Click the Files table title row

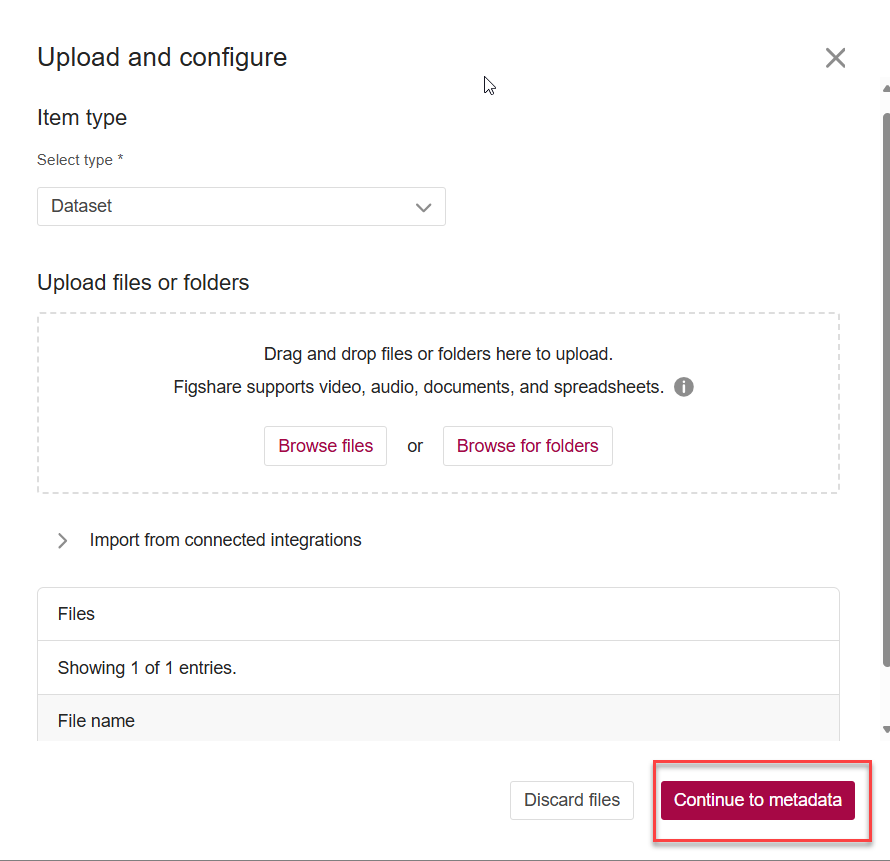tap(76, 614)
